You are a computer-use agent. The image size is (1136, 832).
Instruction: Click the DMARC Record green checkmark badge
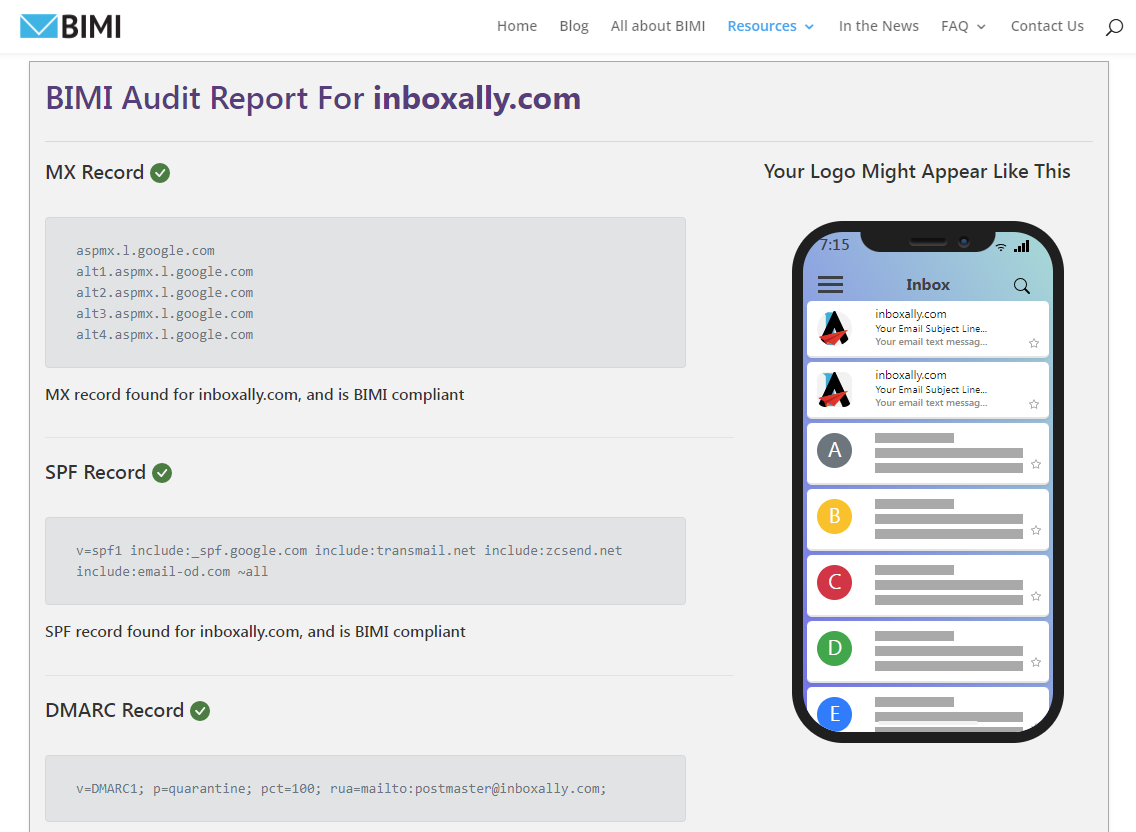pyautogui.click(x=199, y=710)
